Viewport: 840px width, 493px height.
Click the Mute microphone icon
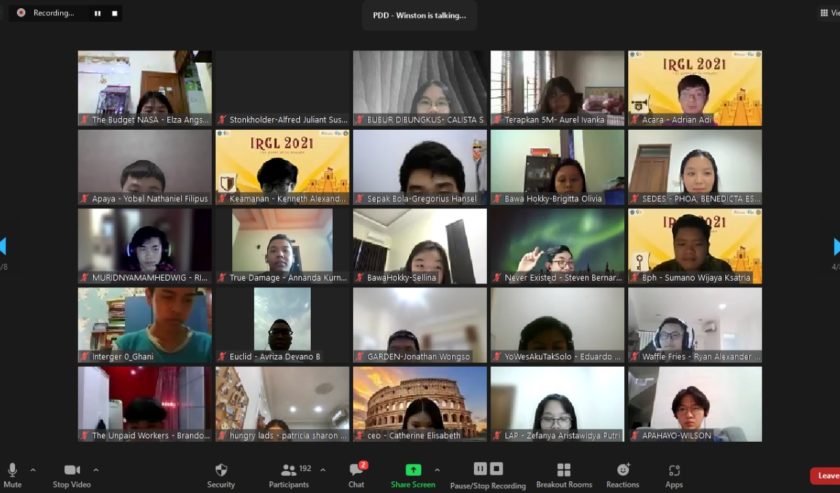(x=12, y=470)
